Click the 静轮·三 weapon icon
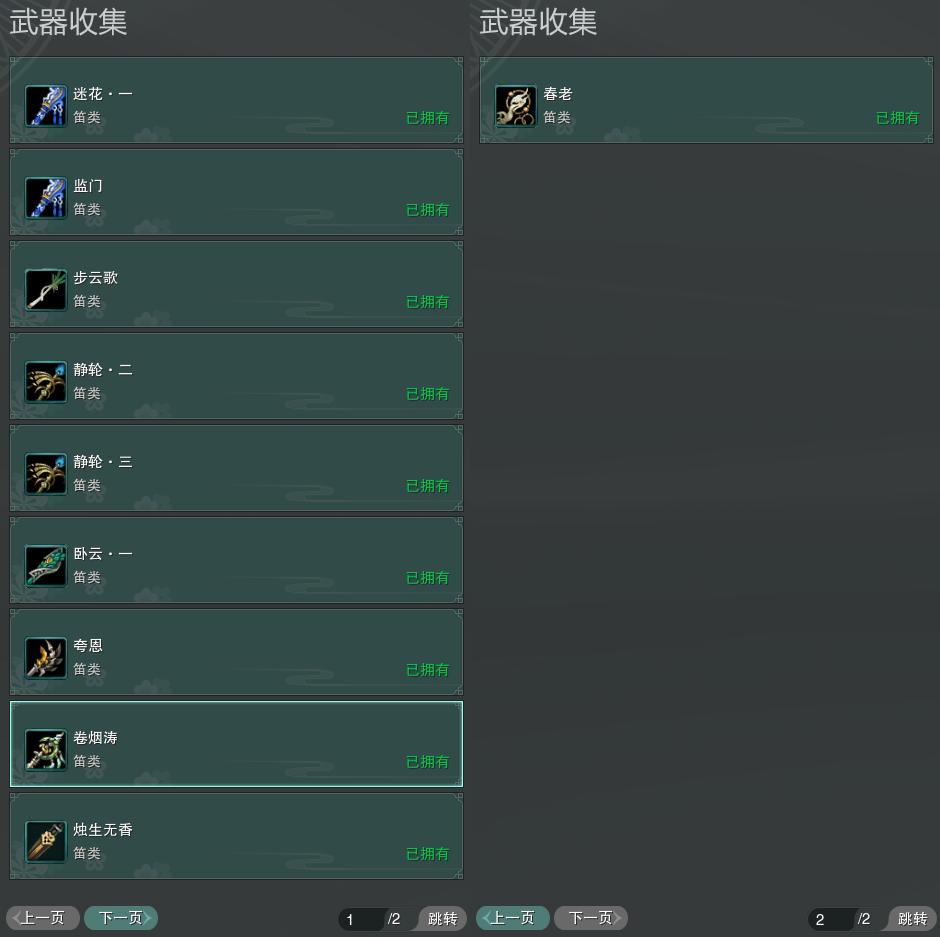940x937 pixels. [x=46, y=474]
